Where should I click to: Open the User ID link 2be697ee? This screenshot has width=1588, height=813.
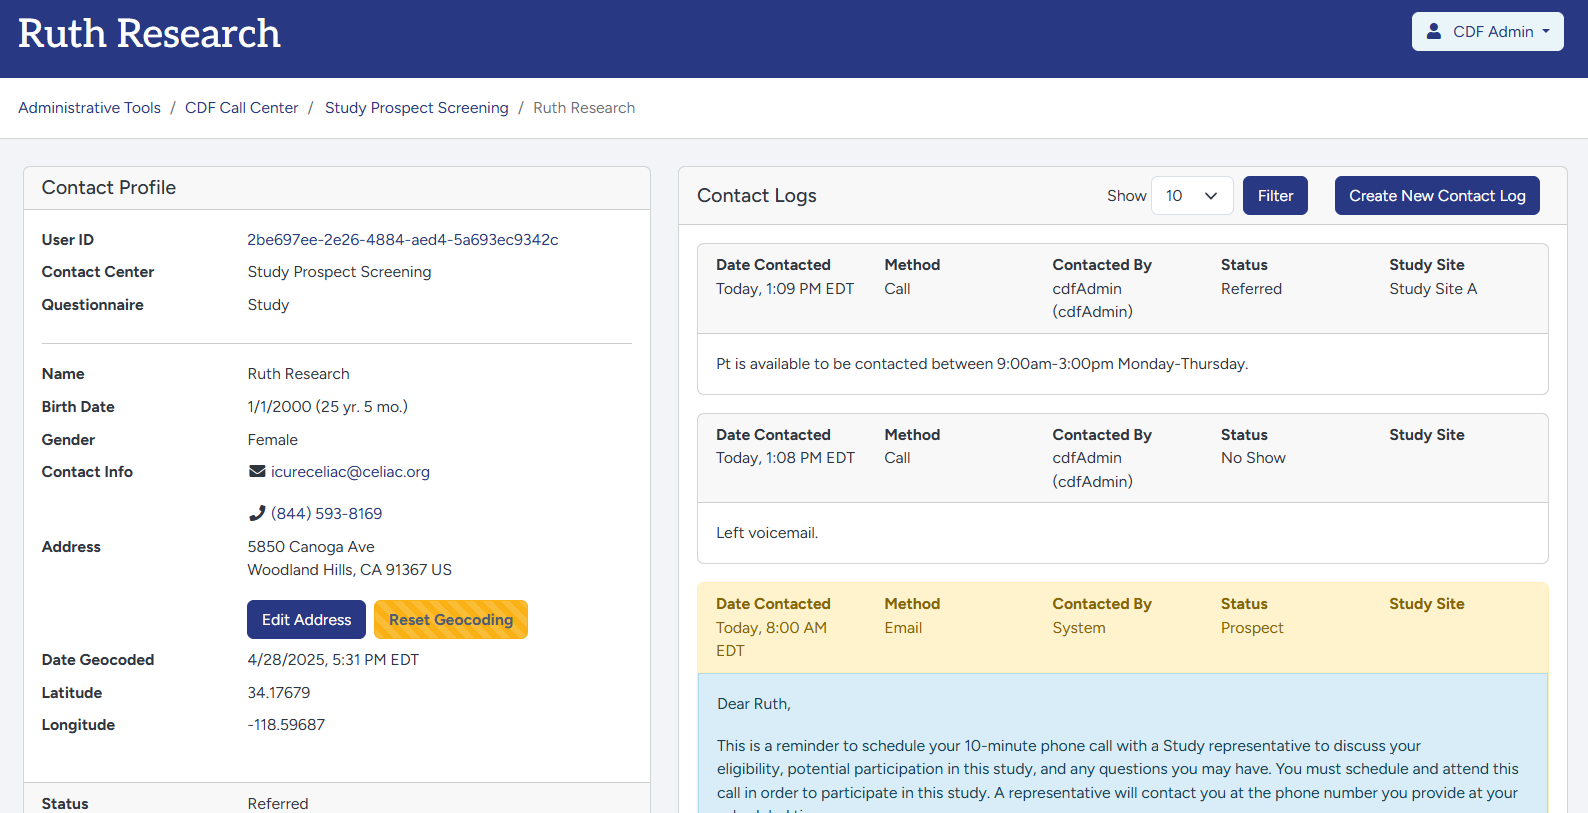tap(402, 240)
